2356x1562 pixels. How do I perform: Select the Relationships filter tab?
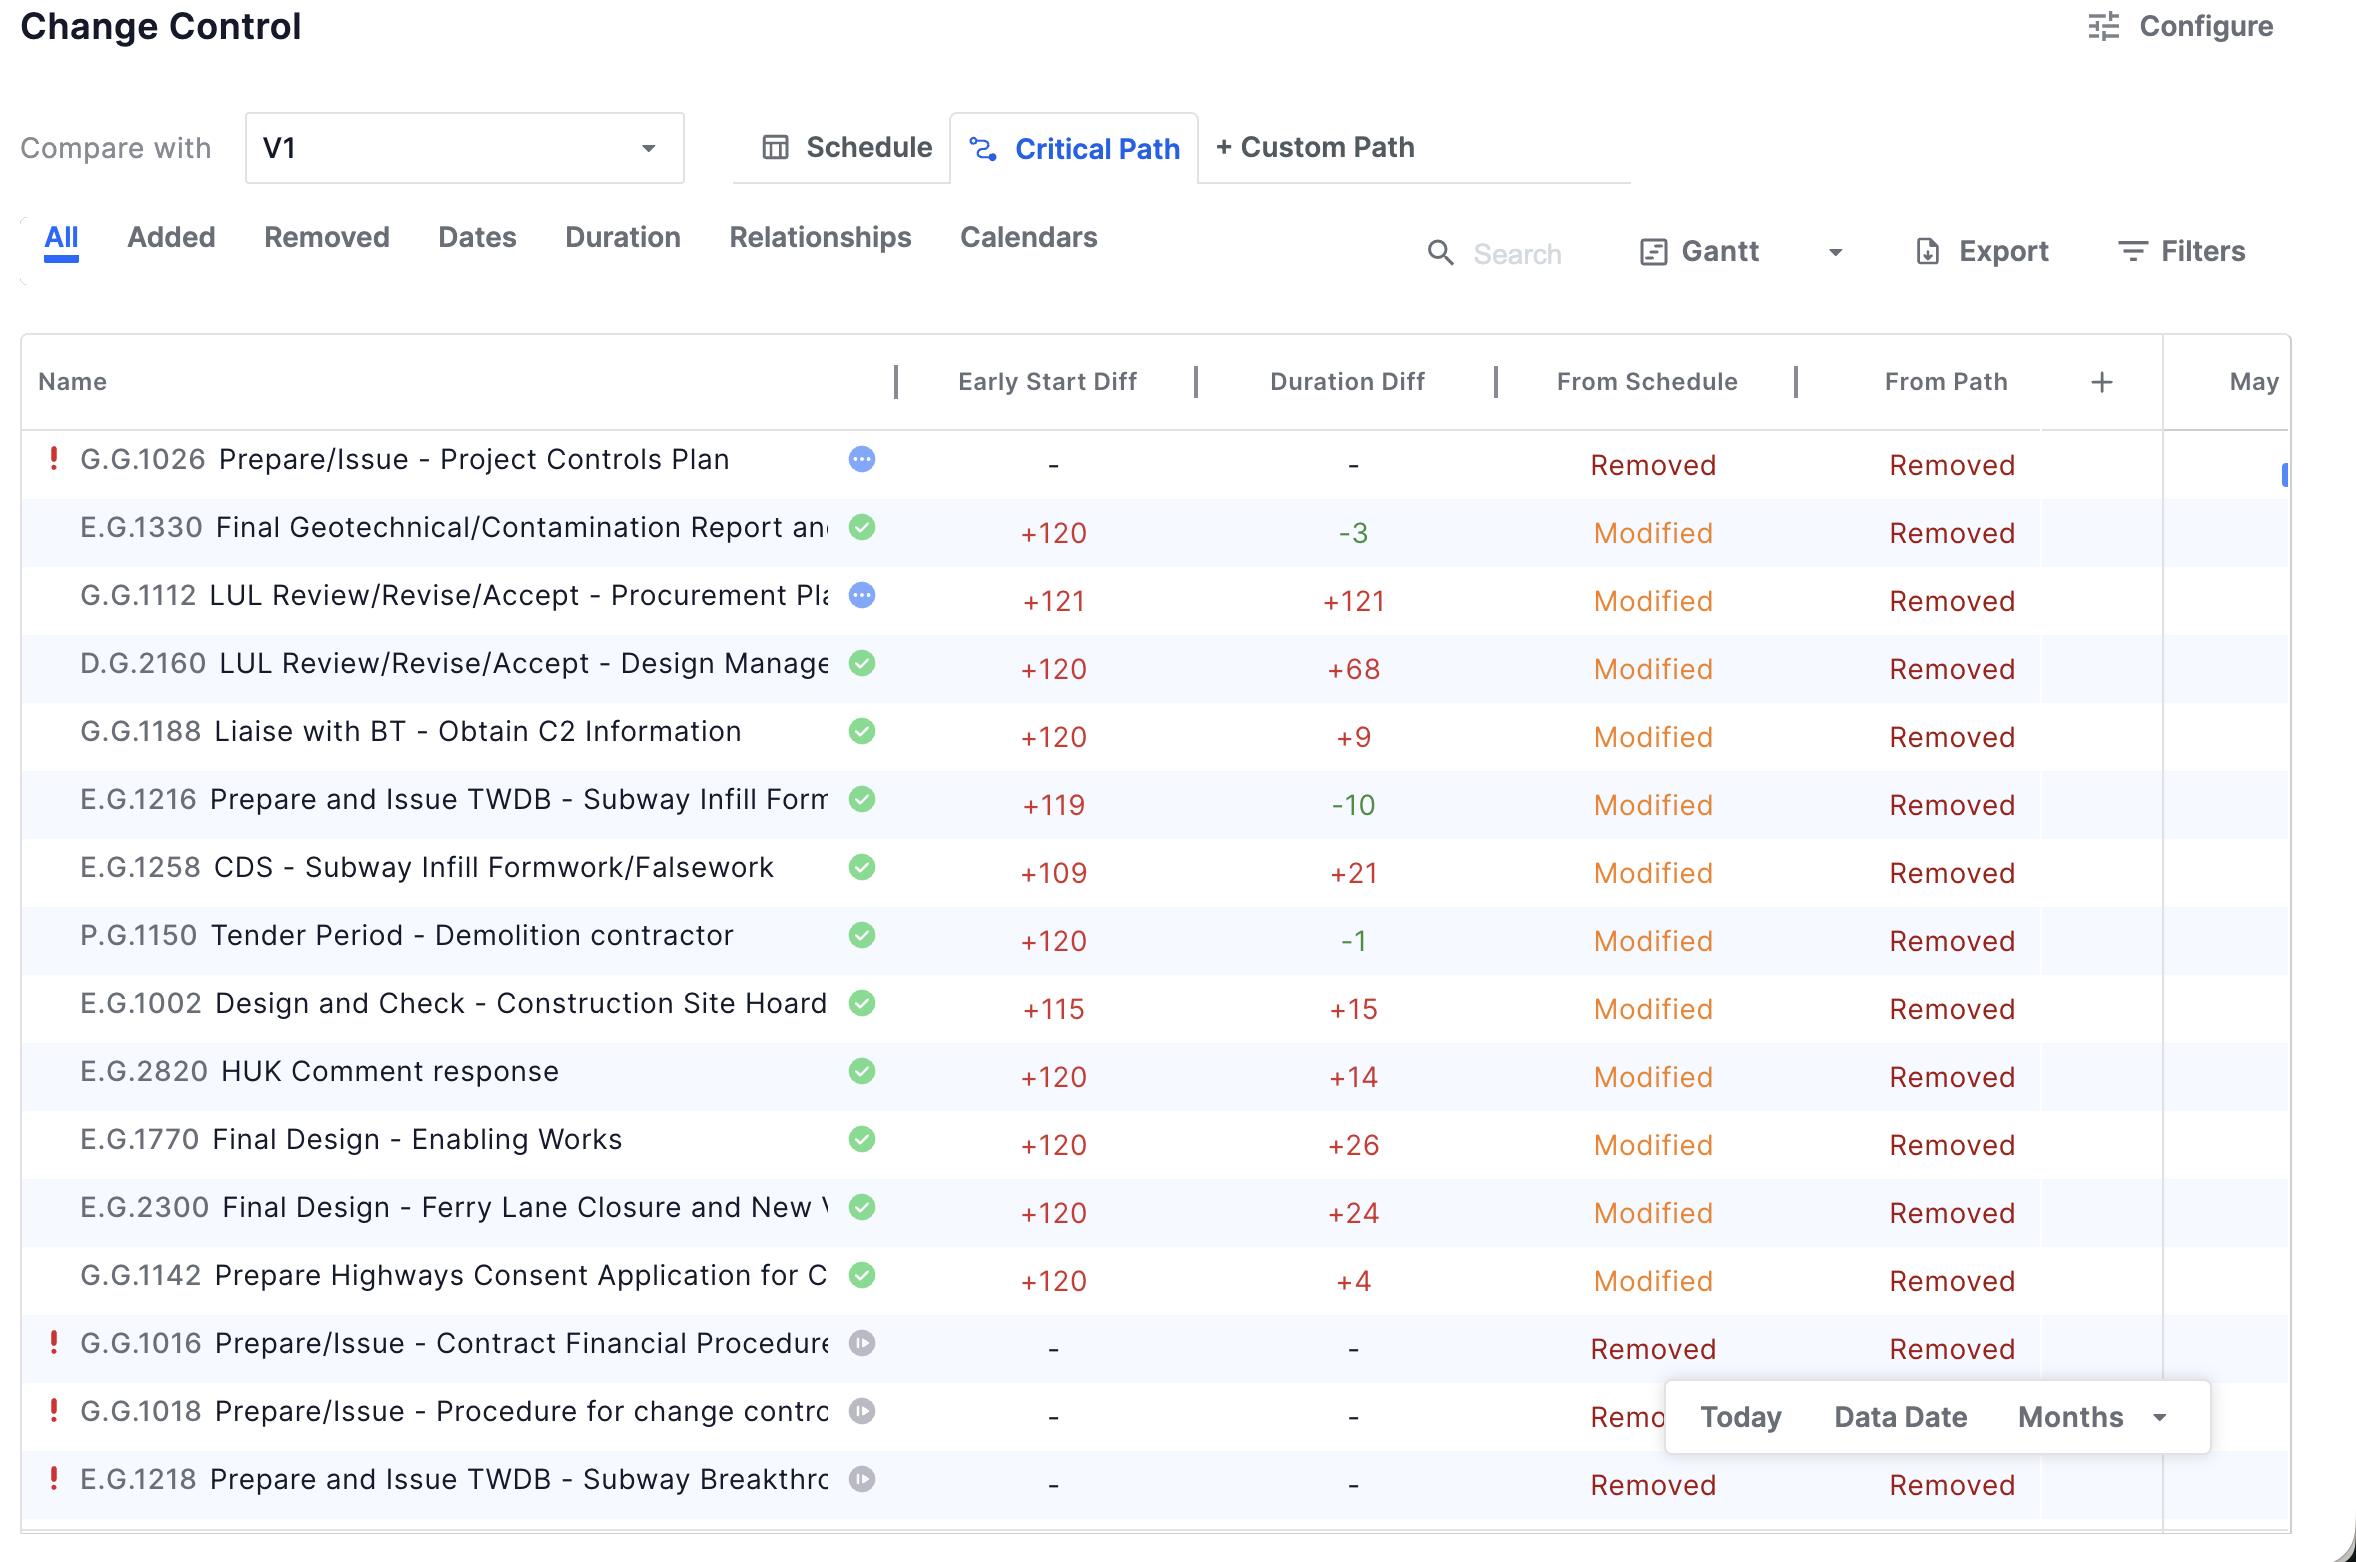(820, 238)
